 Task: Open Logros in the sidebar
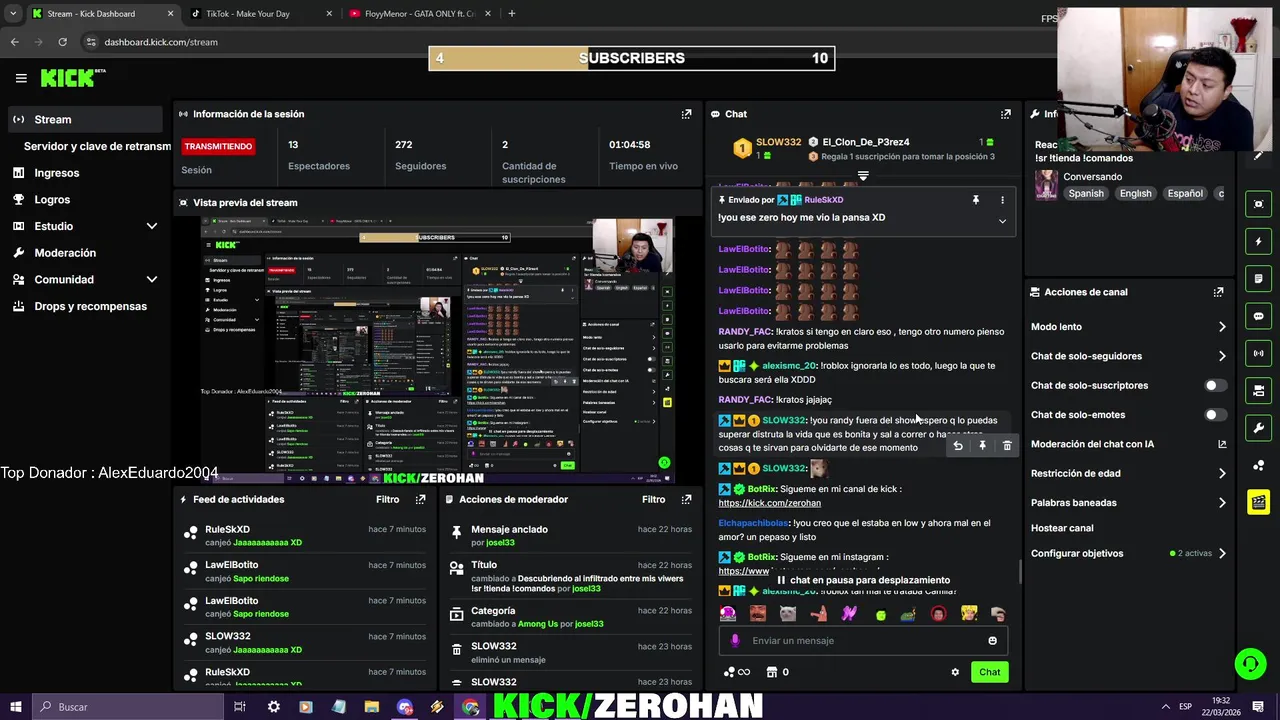tap(52, 200)
